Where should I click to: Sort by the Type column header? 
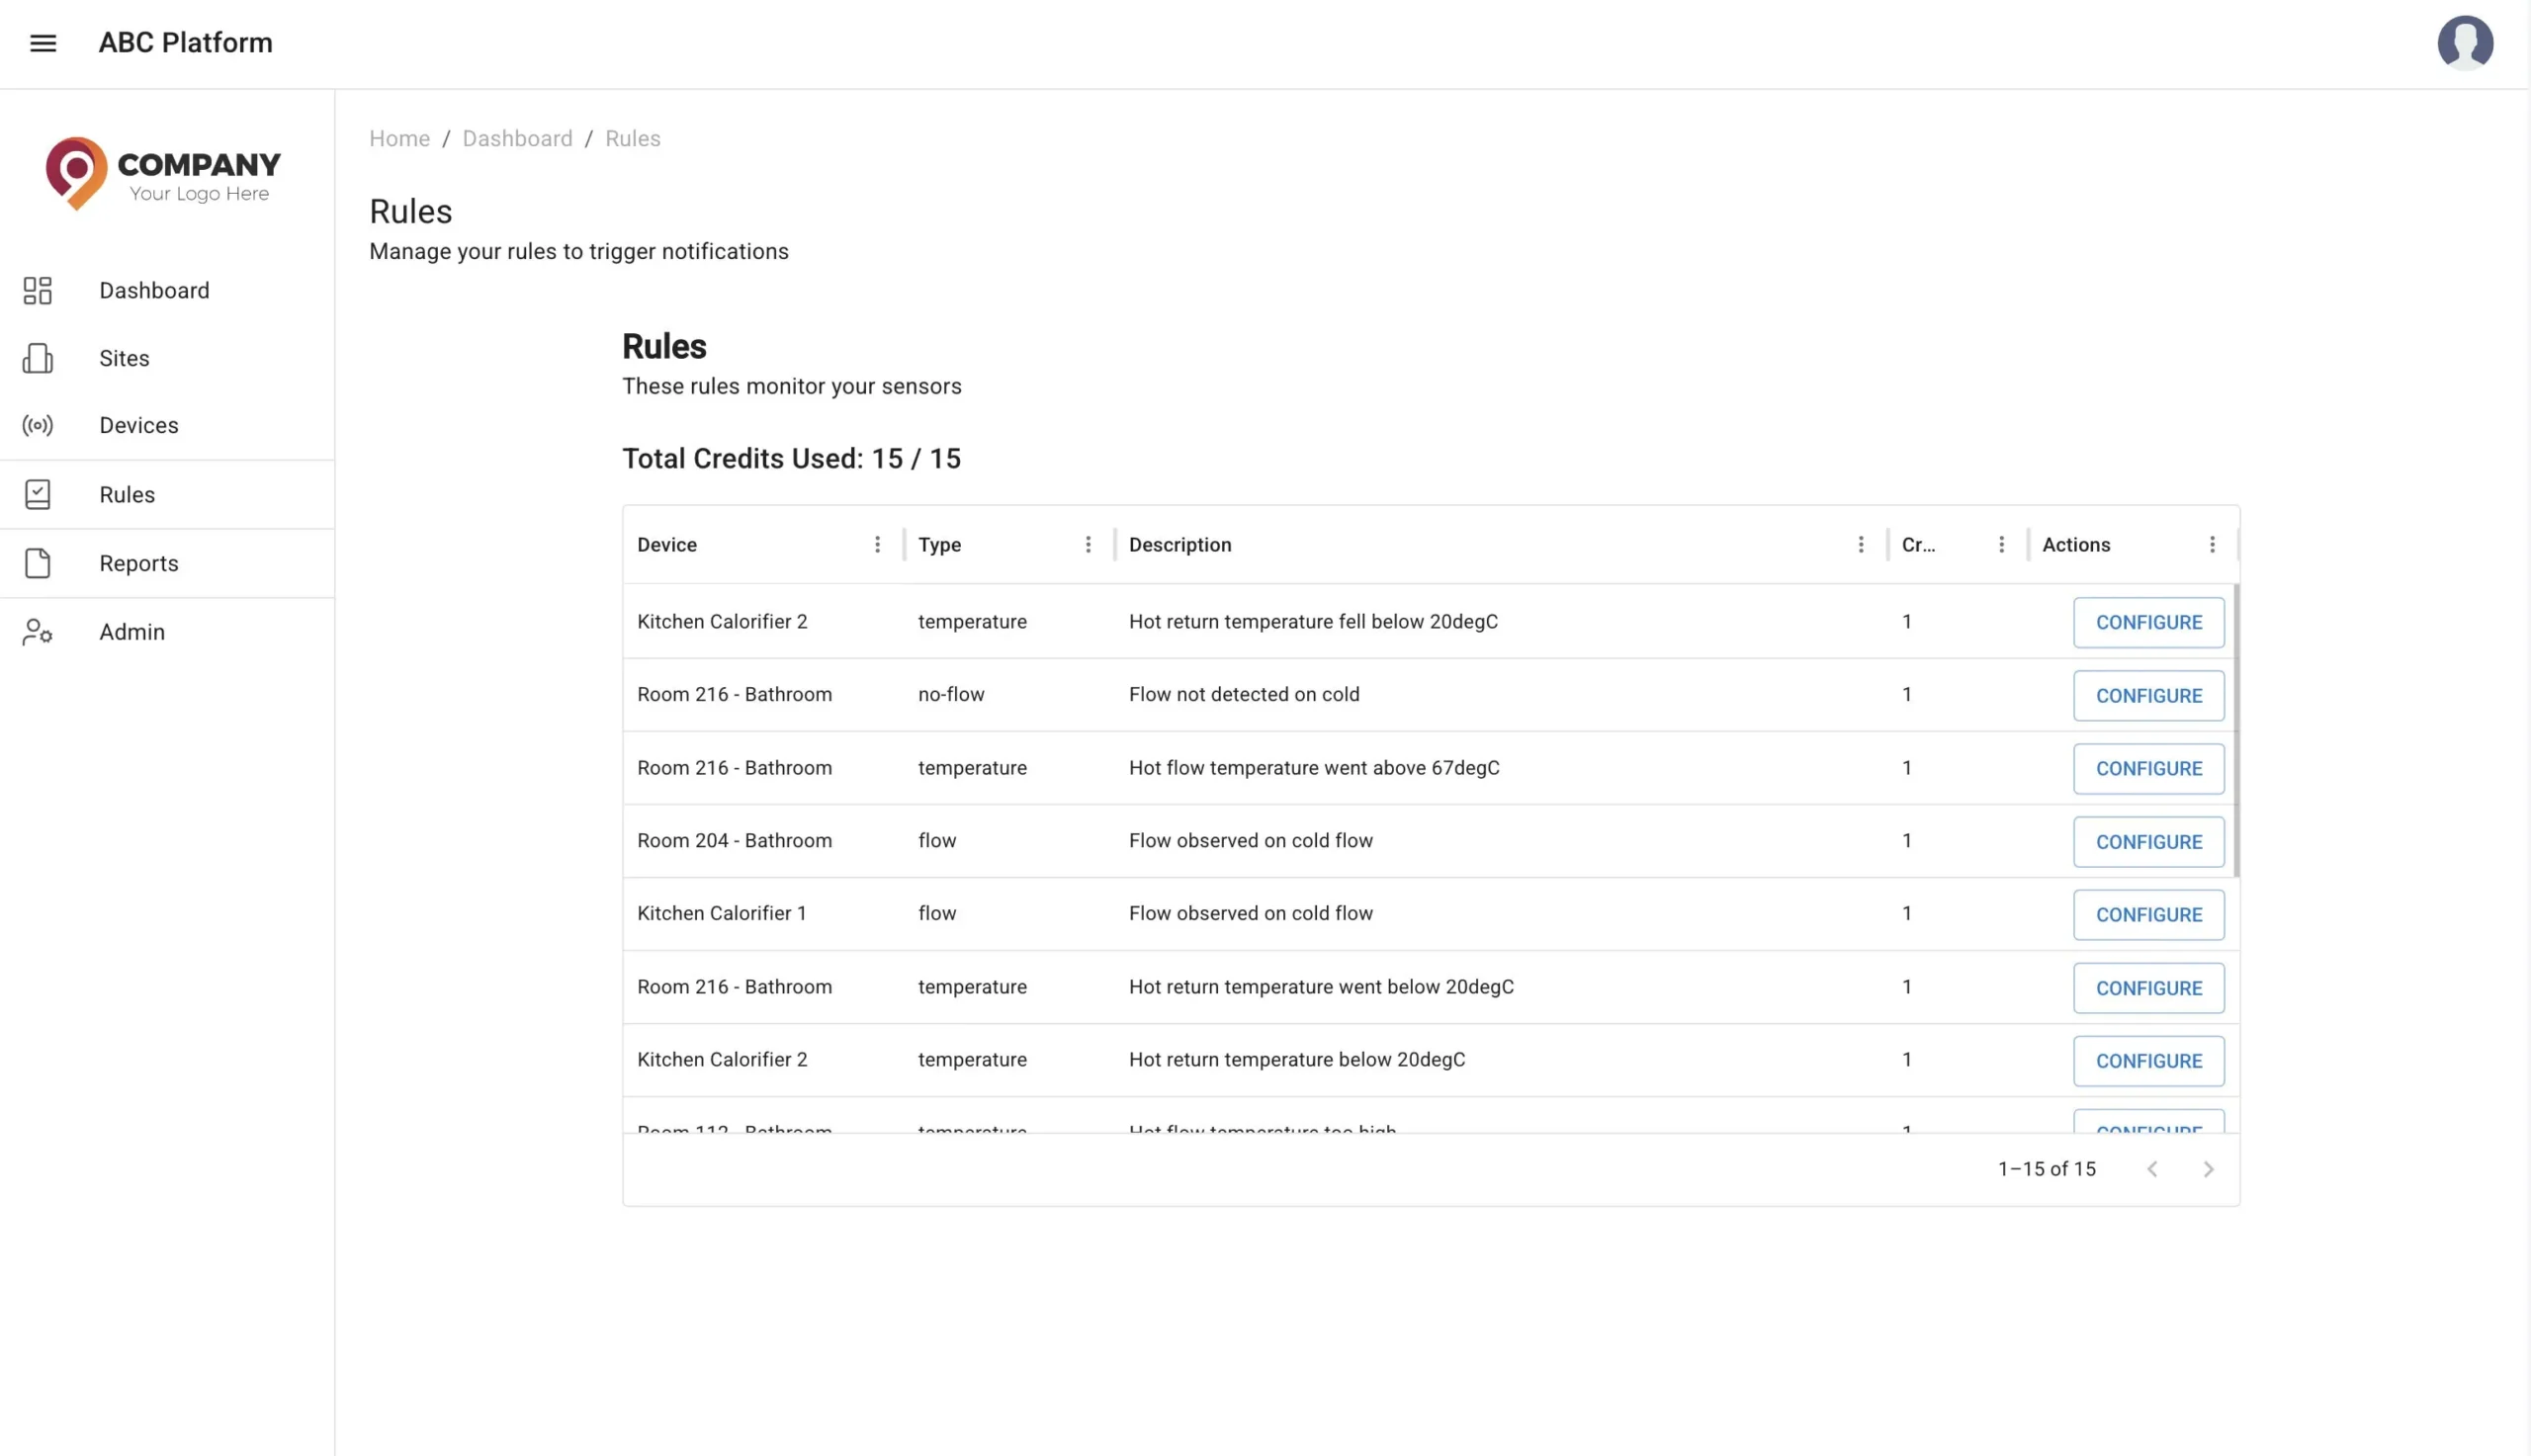point(939,544)
